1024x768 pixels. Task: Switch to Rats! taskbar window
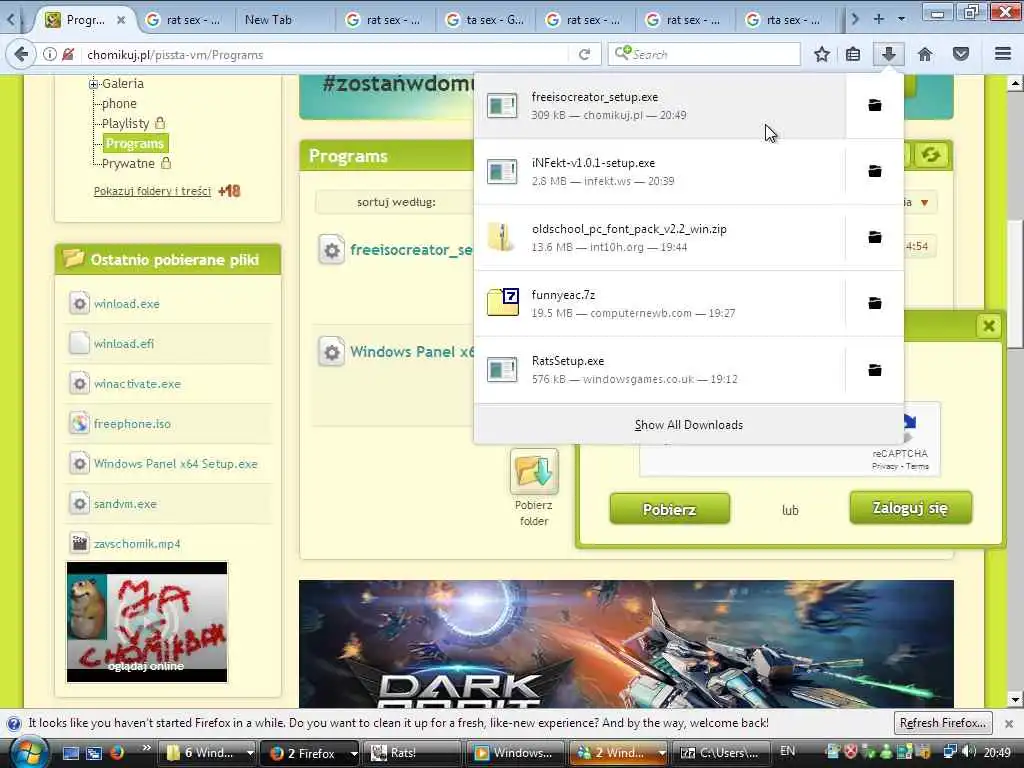click(413, 753)
